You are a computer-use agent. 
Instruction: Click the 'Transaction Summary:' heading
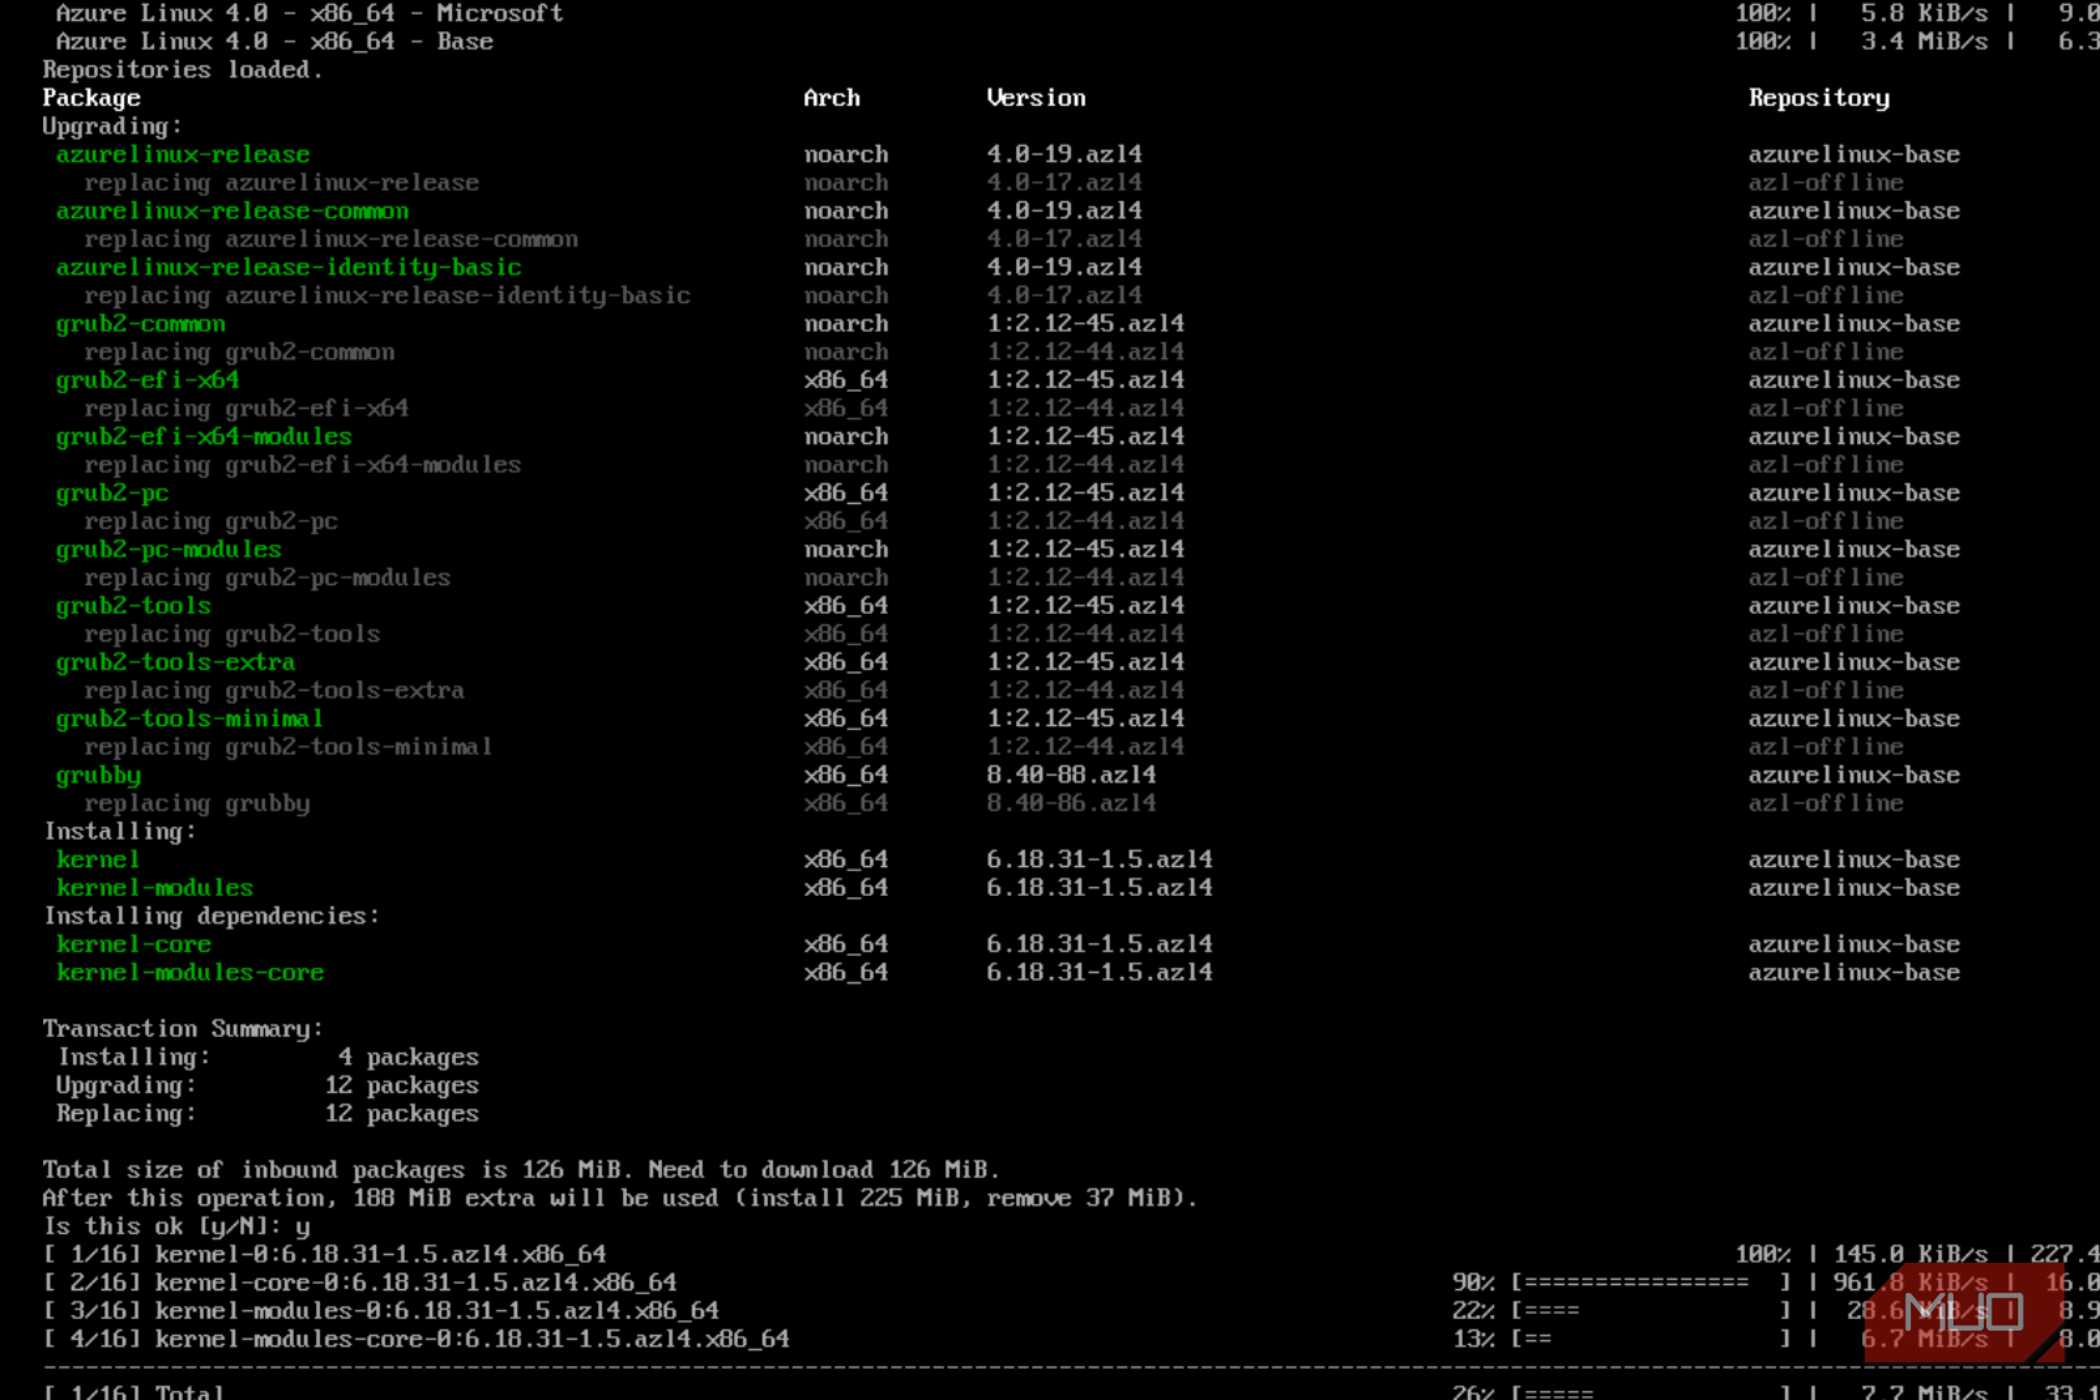[x=183, y=1030]
